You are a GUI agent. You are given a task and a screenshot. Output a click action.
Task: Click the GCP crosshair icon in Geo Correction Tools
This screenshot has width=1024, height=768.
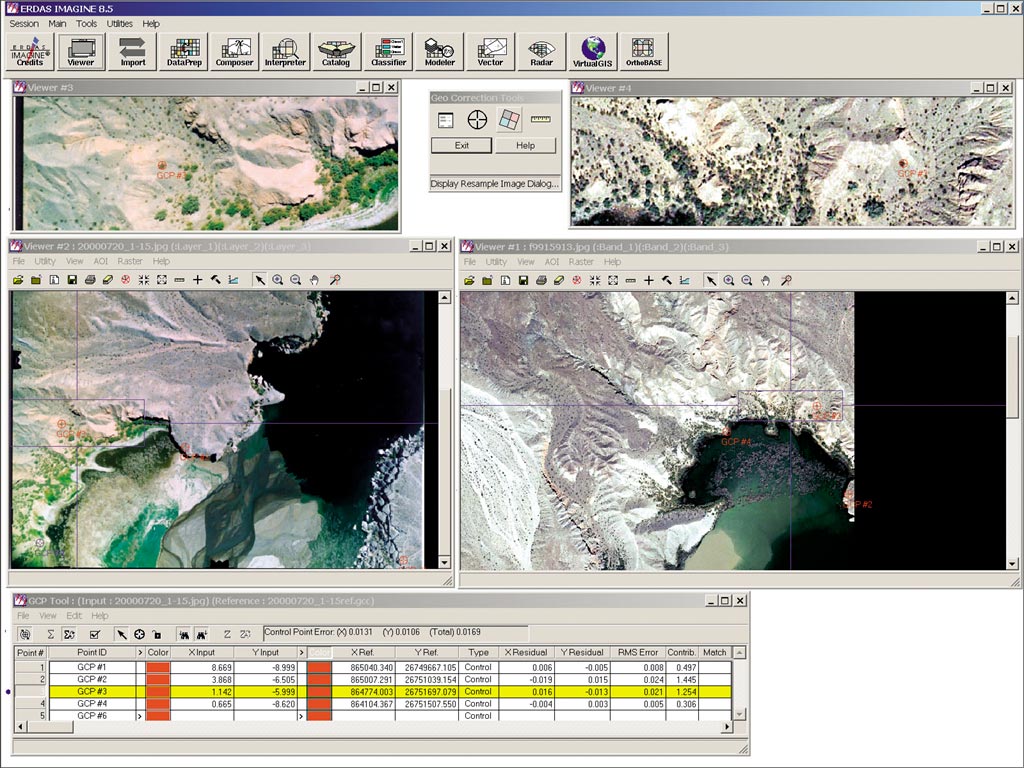pos(477,120)
